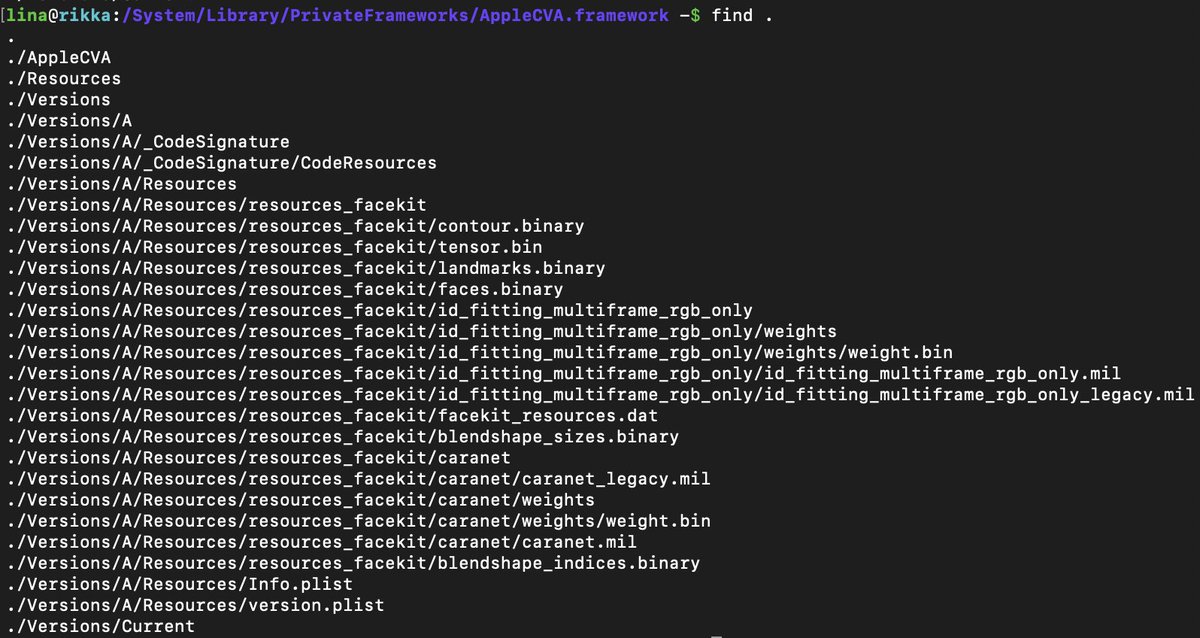Select the './Versions/A/Resources' line
The width and height of the screenshot is (1200, 638).
(121, 184)
